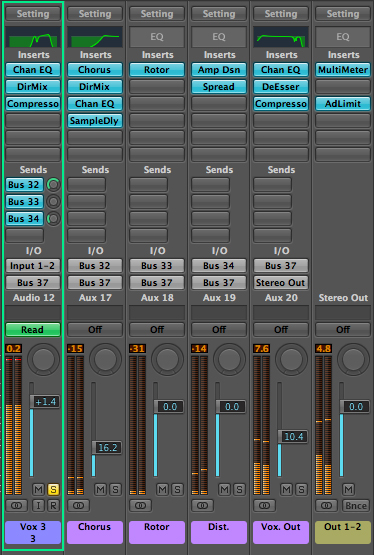374x555 pixels.
Task: Open Chorus channel Off automation menu
Action: tap(95, 330)
